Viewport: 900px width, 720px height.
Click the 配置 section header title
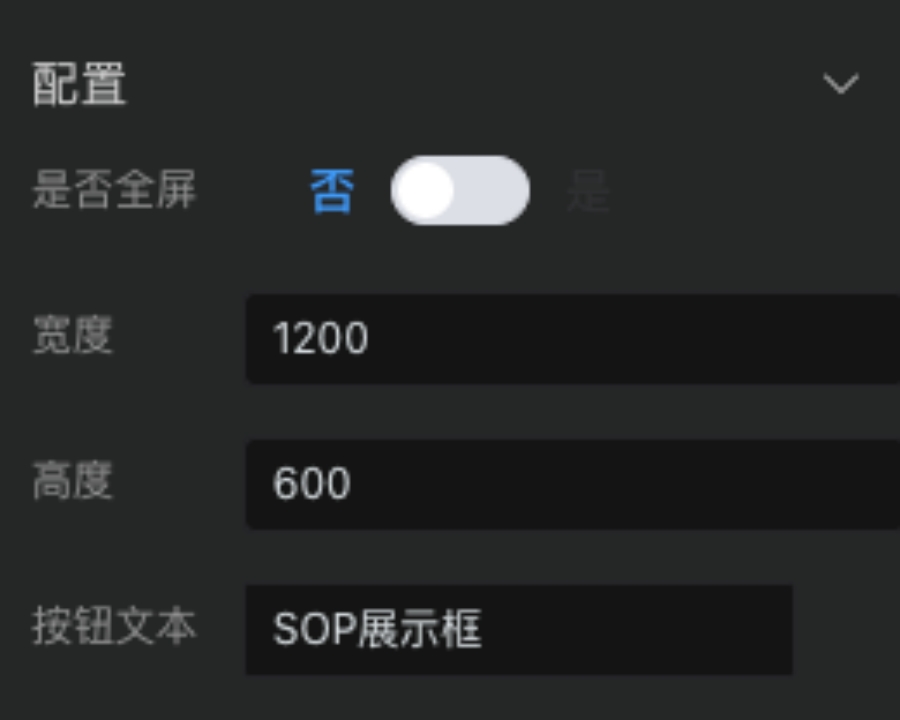tap(80, 84)
